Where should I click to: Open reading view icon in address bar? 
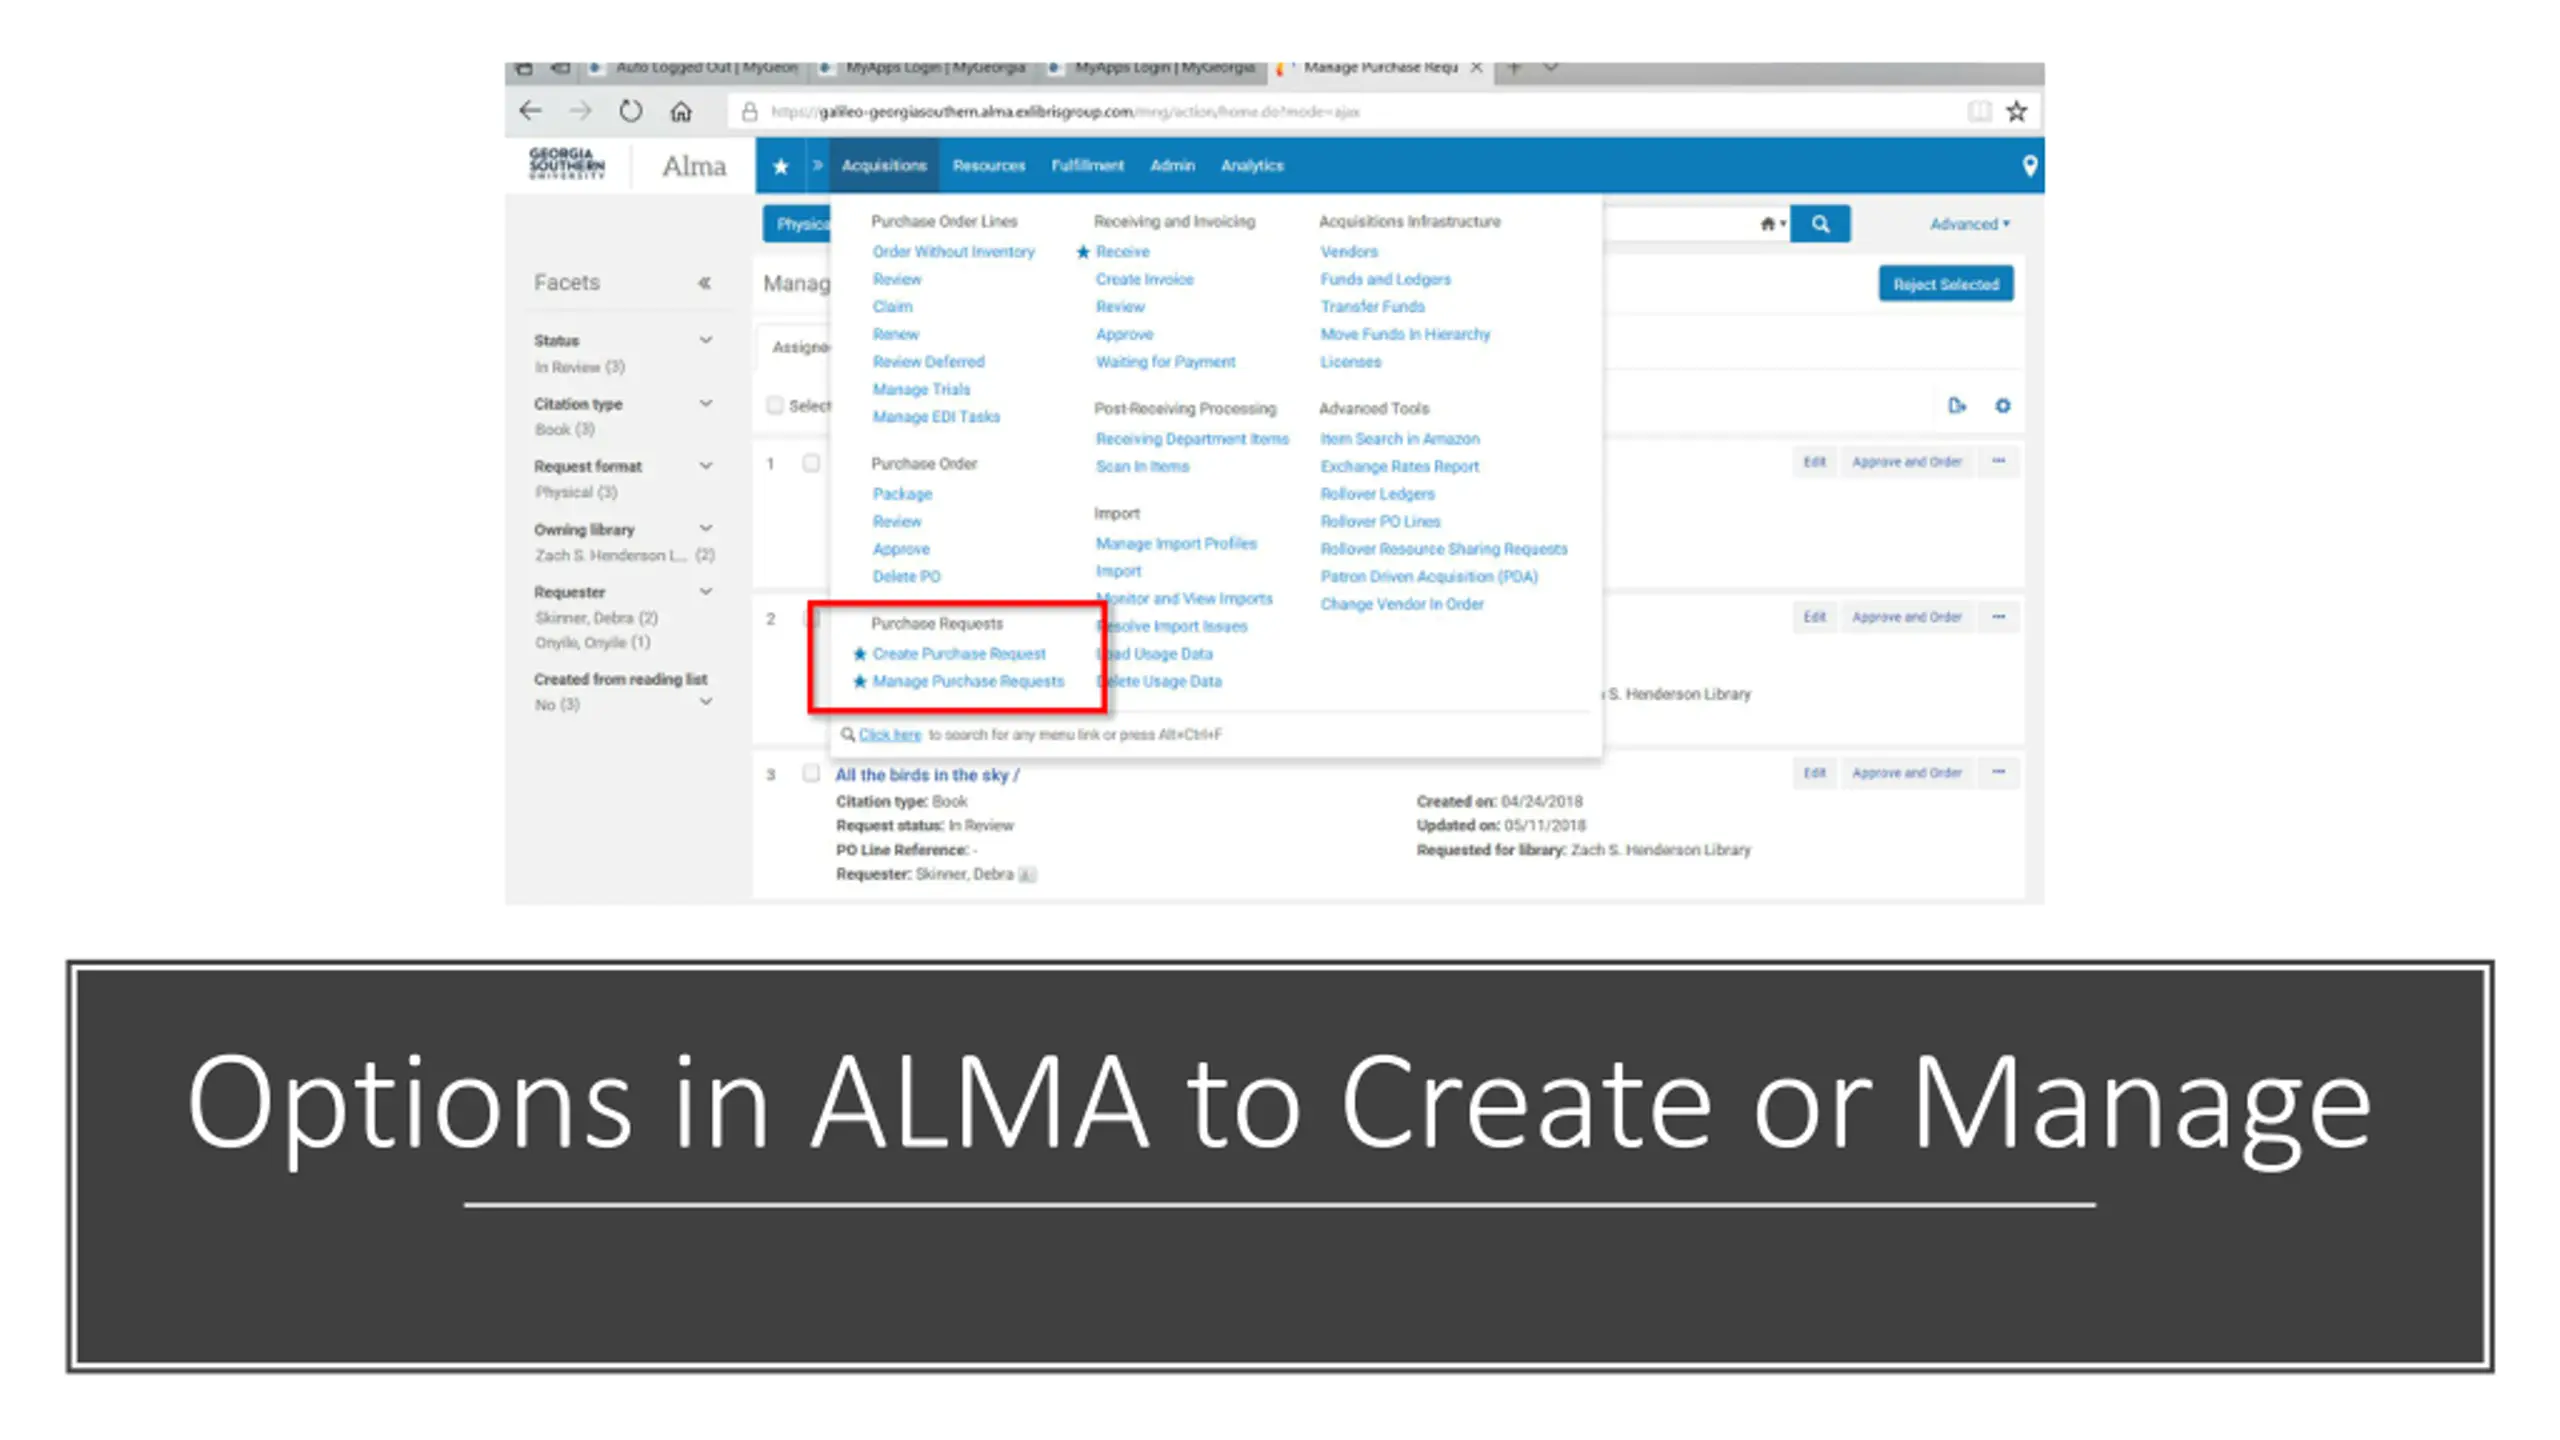(1978, 111)
